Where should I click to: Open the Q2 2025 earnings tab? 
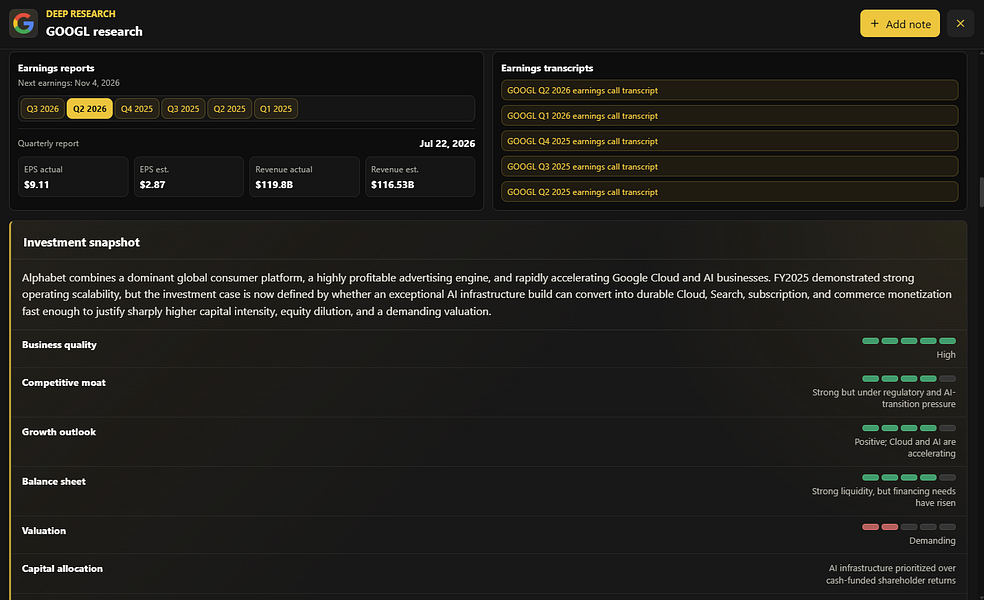point(230,109)
